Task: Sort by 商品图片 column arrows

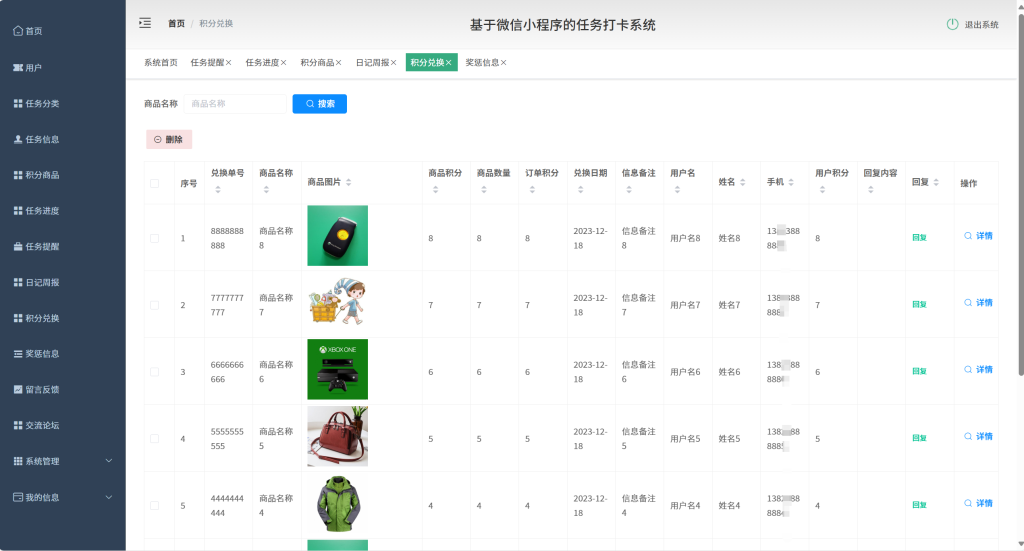Action: [349, 182]
